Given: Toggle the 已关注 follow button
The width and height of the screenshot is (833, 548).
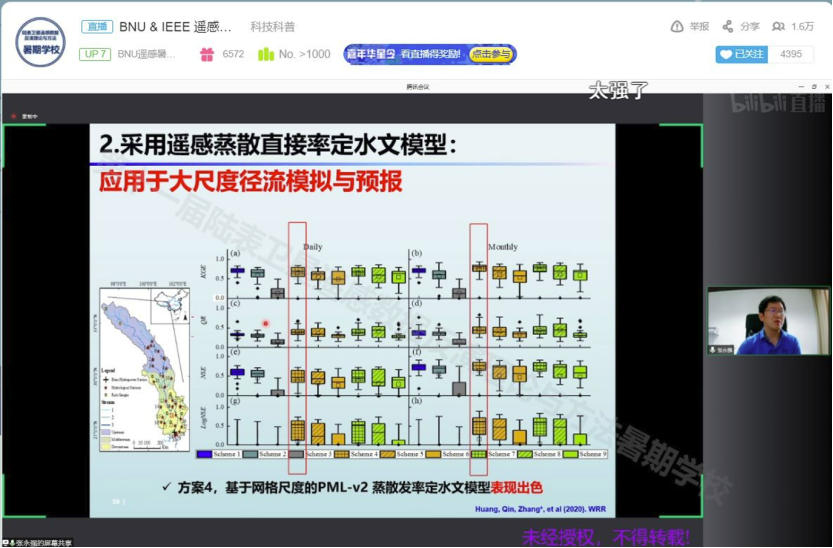Looking at the screenshot, I should coord(741,54).
